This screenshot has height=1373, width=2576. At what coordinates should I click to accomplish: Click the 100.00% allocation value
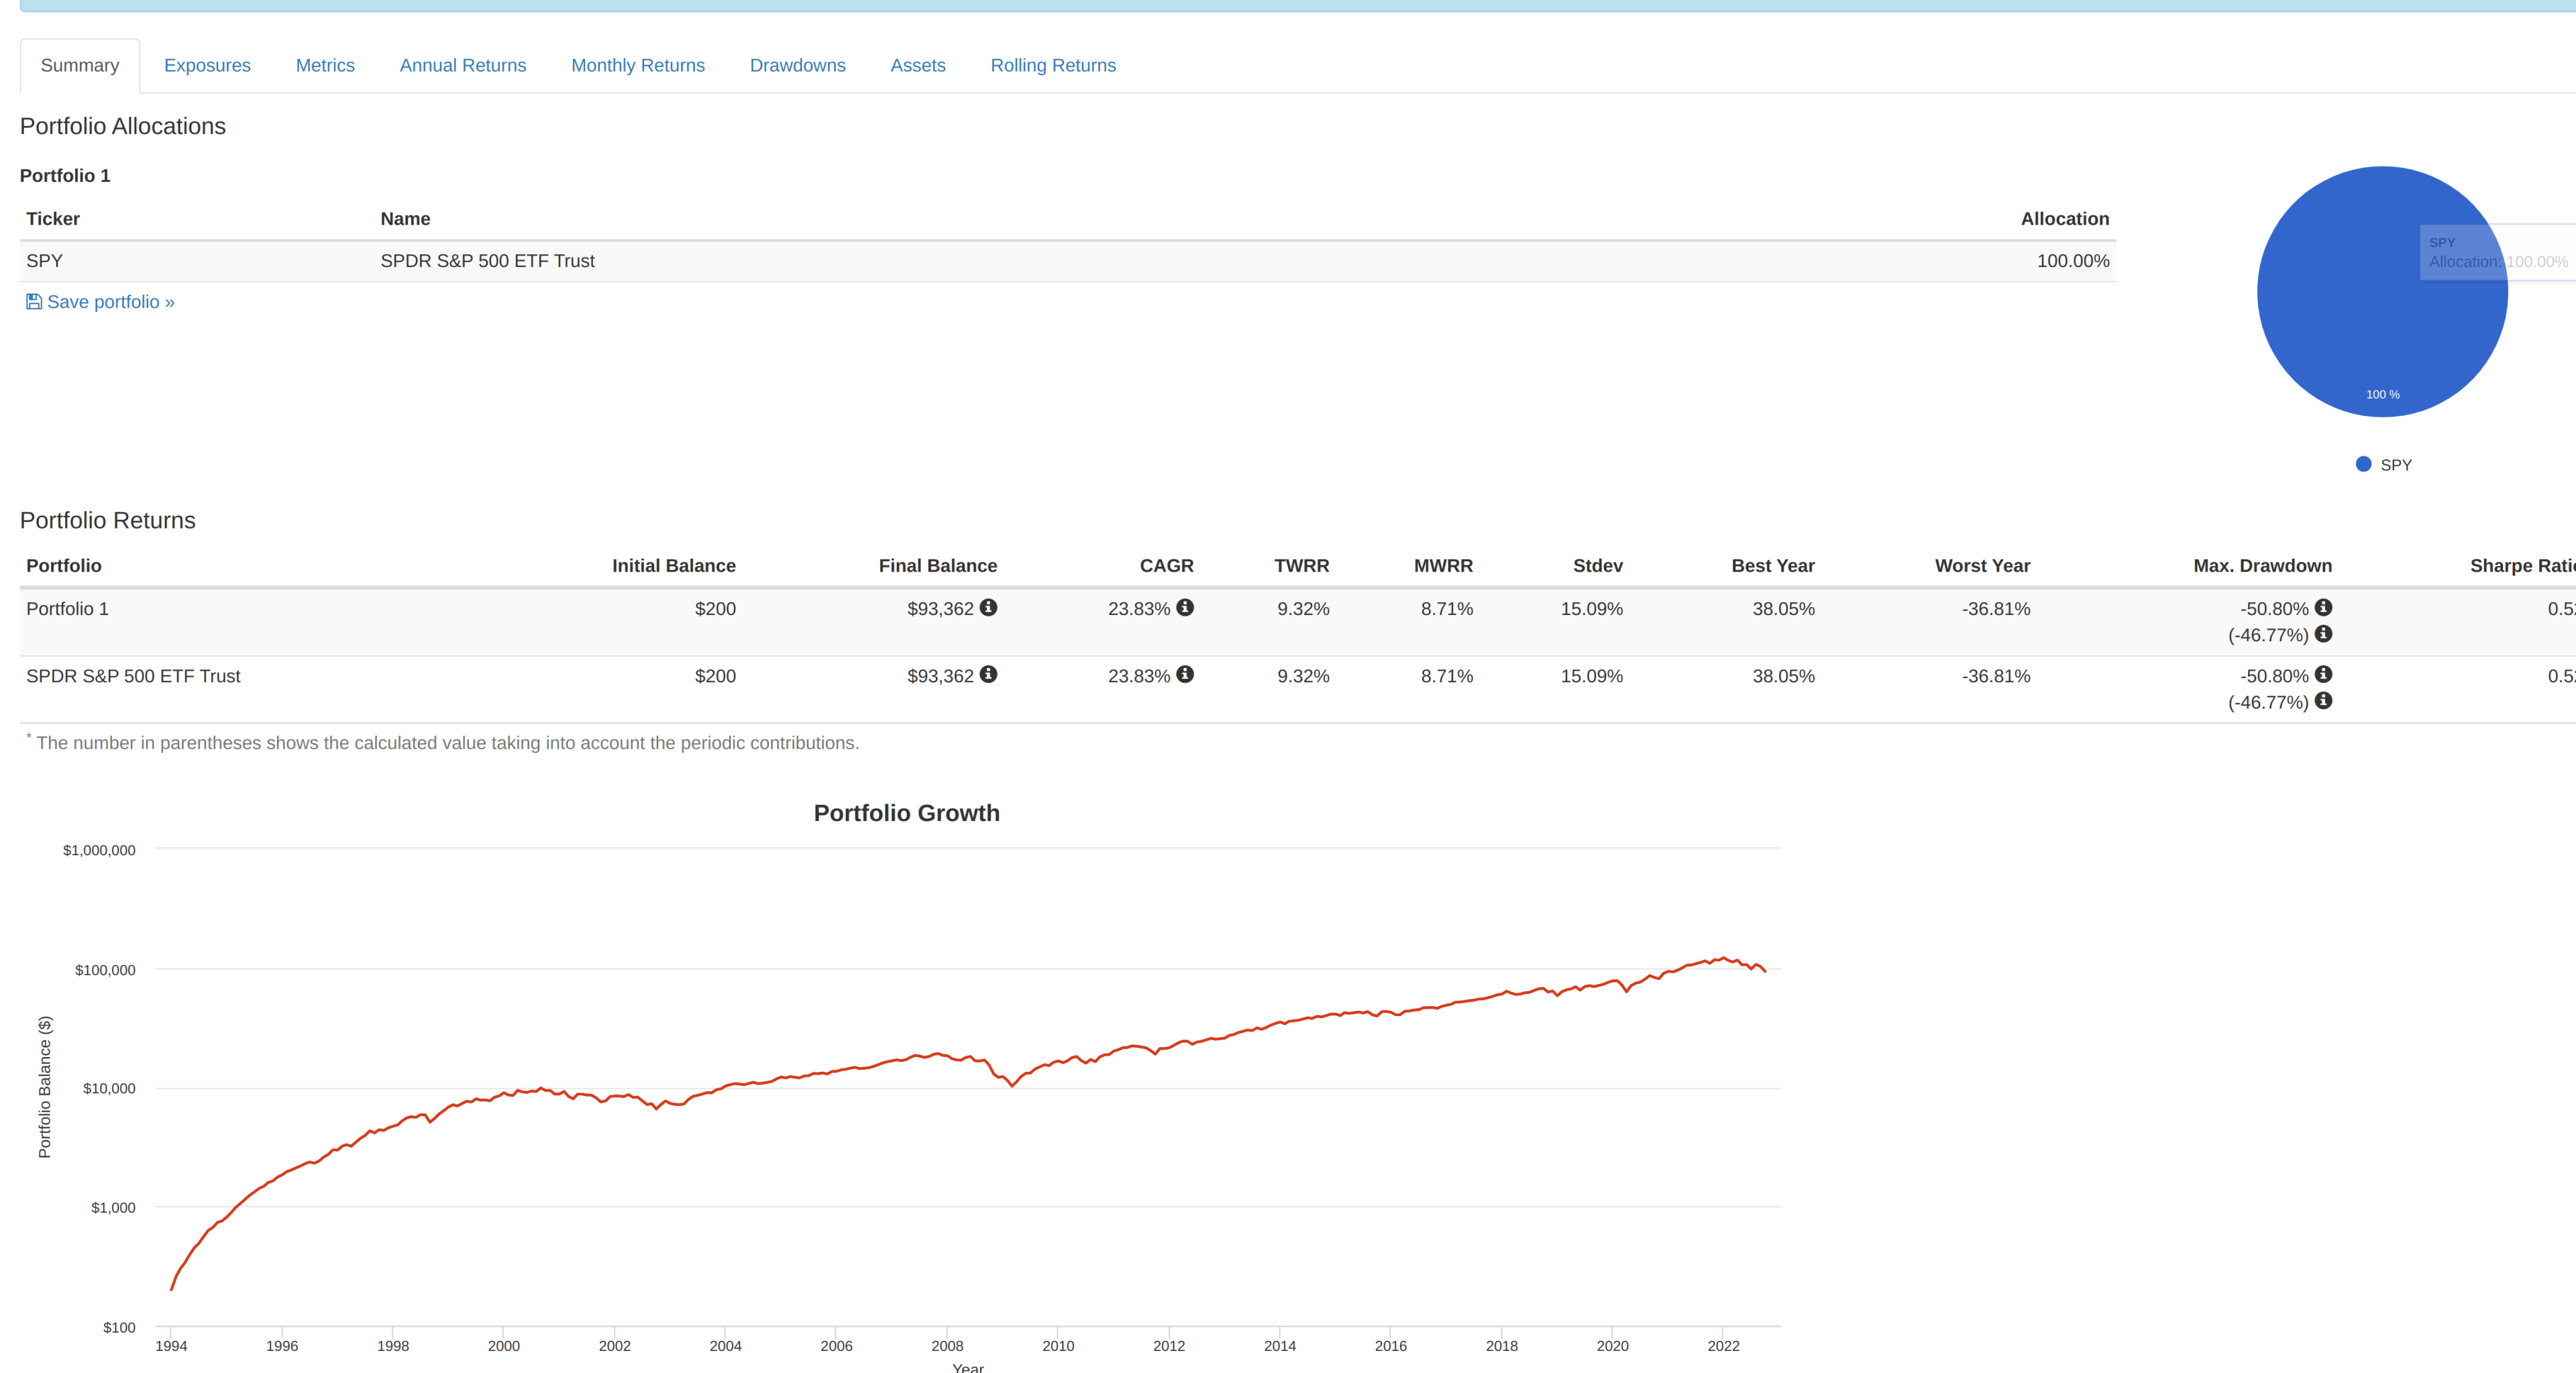[x=2073, y=261]
